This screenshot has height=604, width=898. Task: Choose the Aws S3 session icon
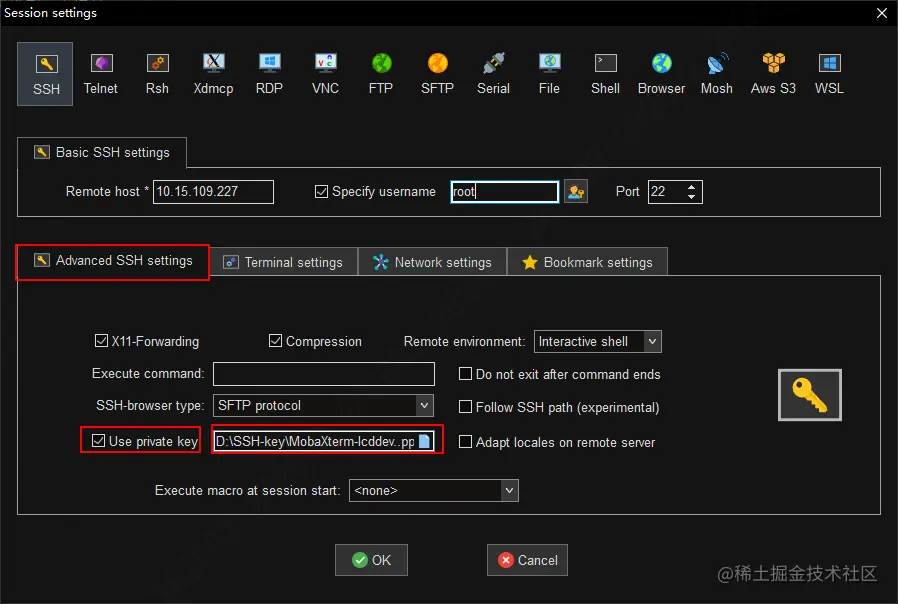(x=773, y=74)
